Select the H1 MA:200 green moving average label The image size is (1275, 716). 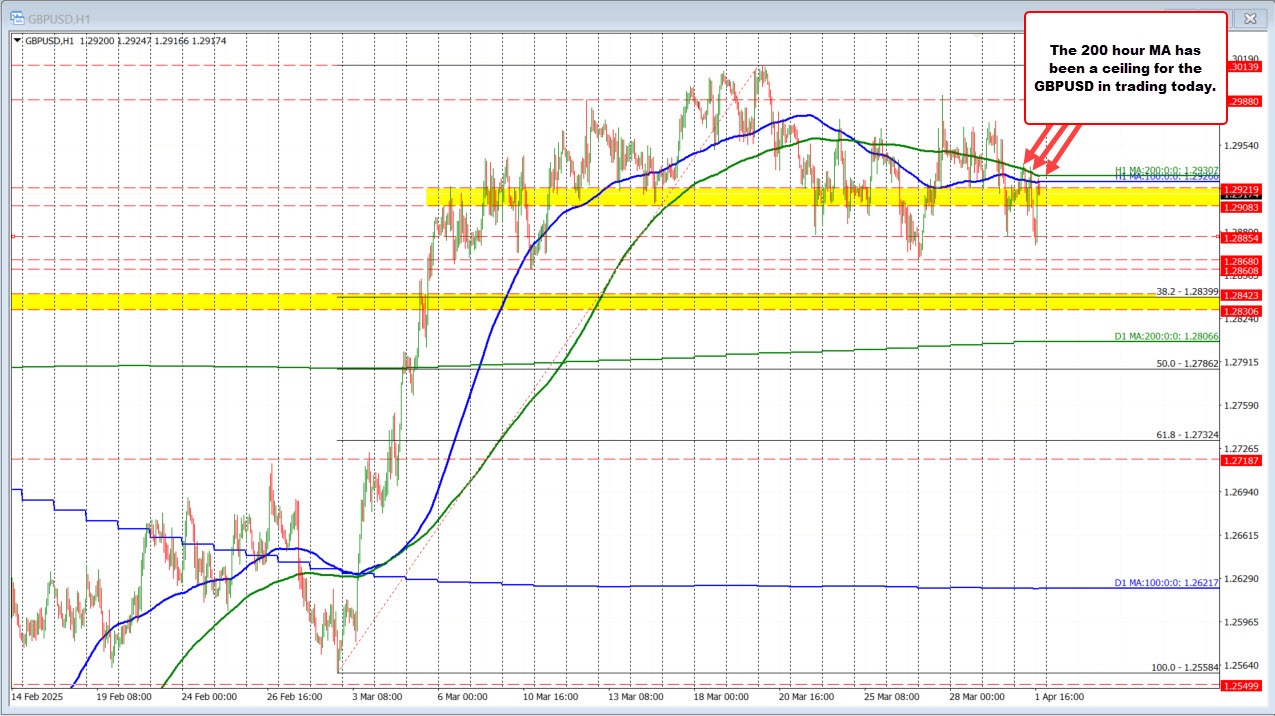pos(1166,170)
